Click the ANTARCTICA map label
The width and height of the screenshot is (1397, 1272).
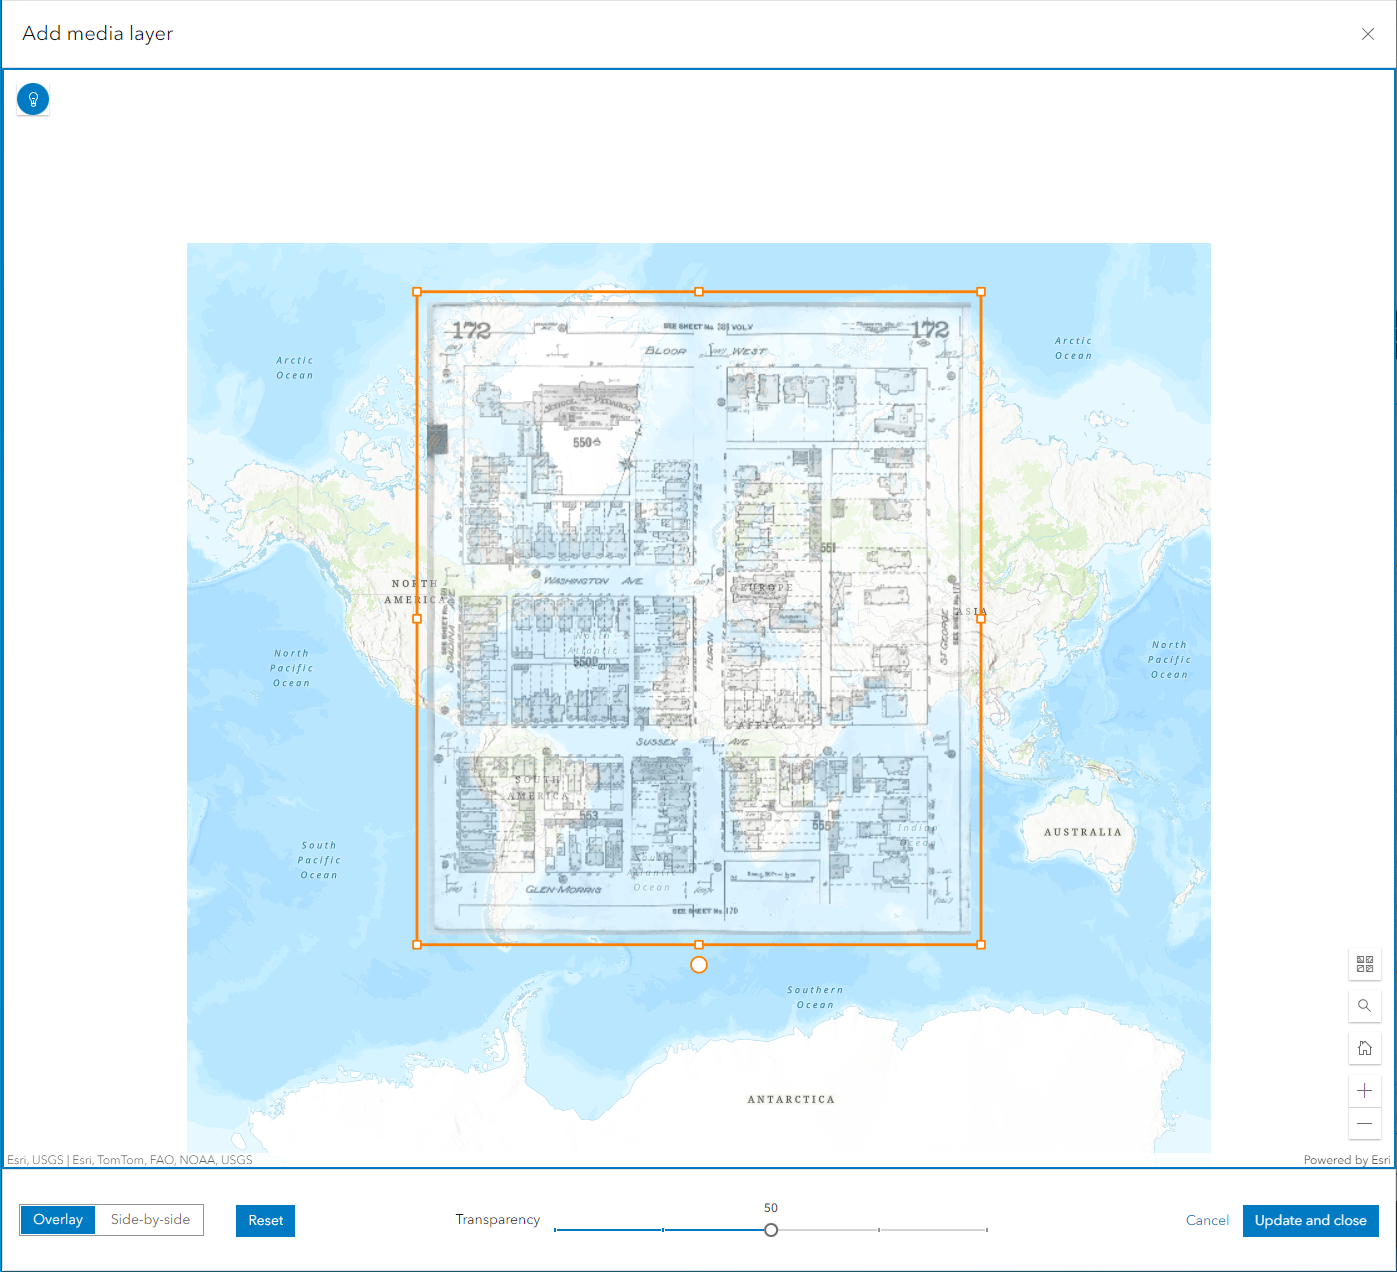coord(791,1100)
